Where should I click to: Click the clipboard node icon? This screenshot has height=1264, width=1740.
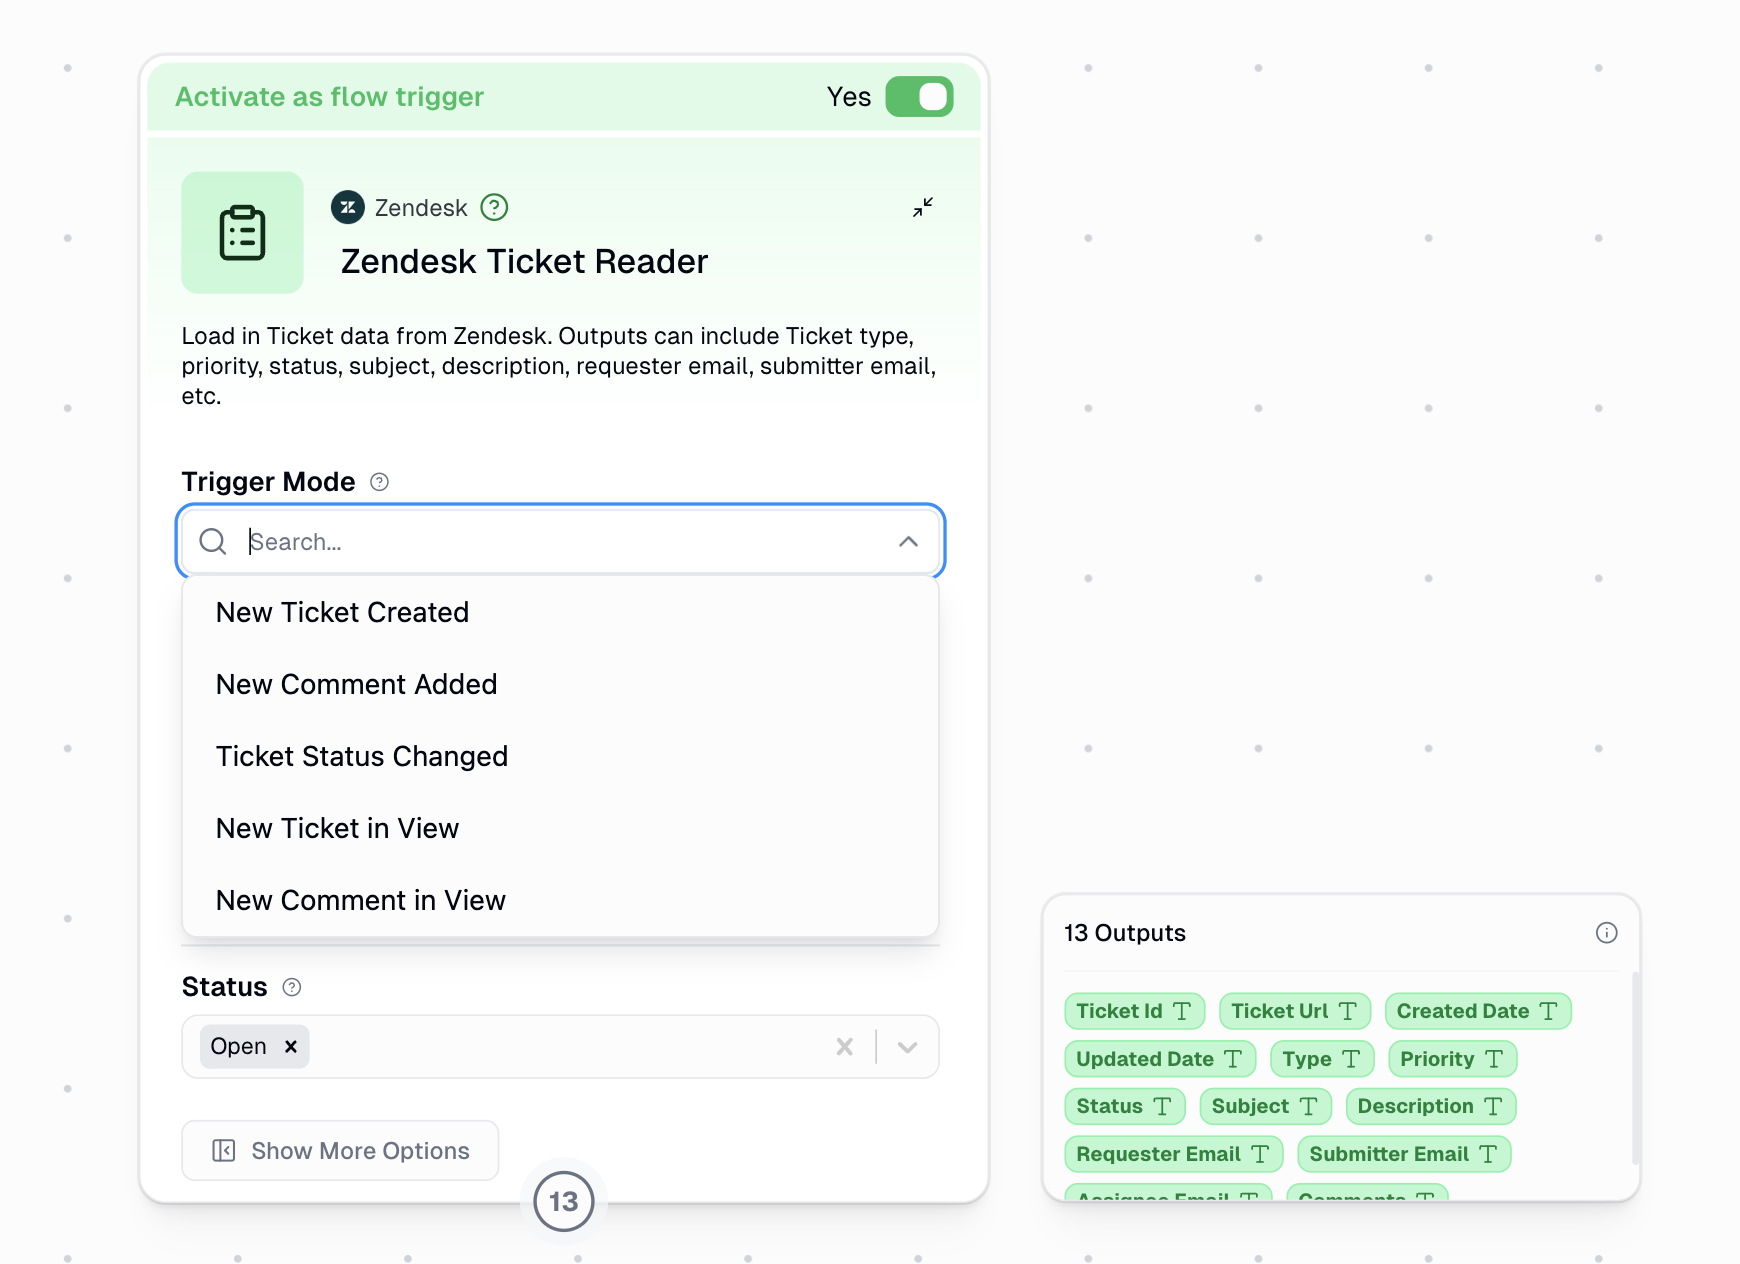(x=242, y=232)
